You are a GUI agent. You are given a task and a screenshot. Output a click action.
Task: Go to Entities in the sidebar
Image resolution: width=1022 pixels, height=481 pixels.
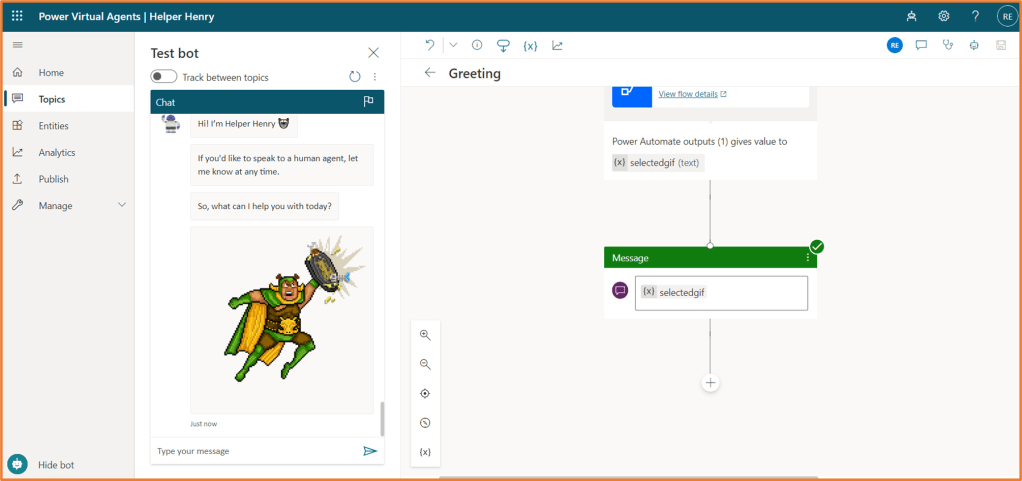click(53, 126)
